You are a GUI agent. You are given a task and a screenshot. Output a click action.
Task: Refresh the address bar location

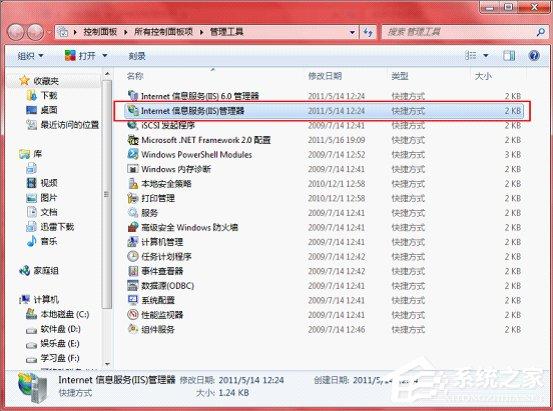coord(368,32)
